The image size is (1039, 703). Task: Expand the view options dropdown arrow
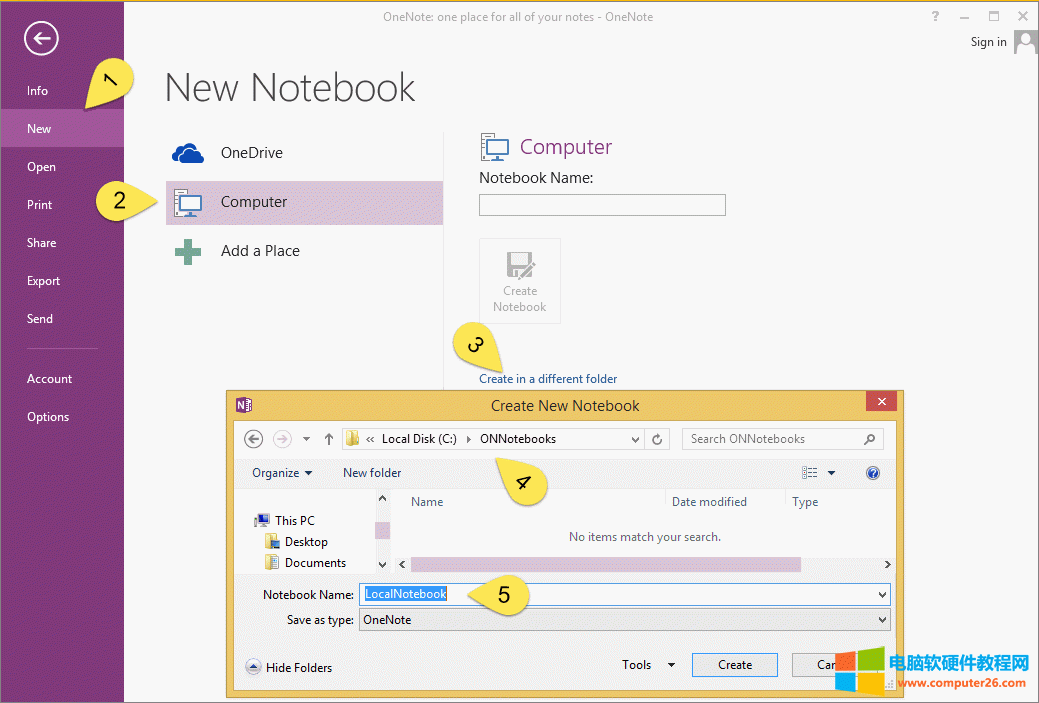831,473
